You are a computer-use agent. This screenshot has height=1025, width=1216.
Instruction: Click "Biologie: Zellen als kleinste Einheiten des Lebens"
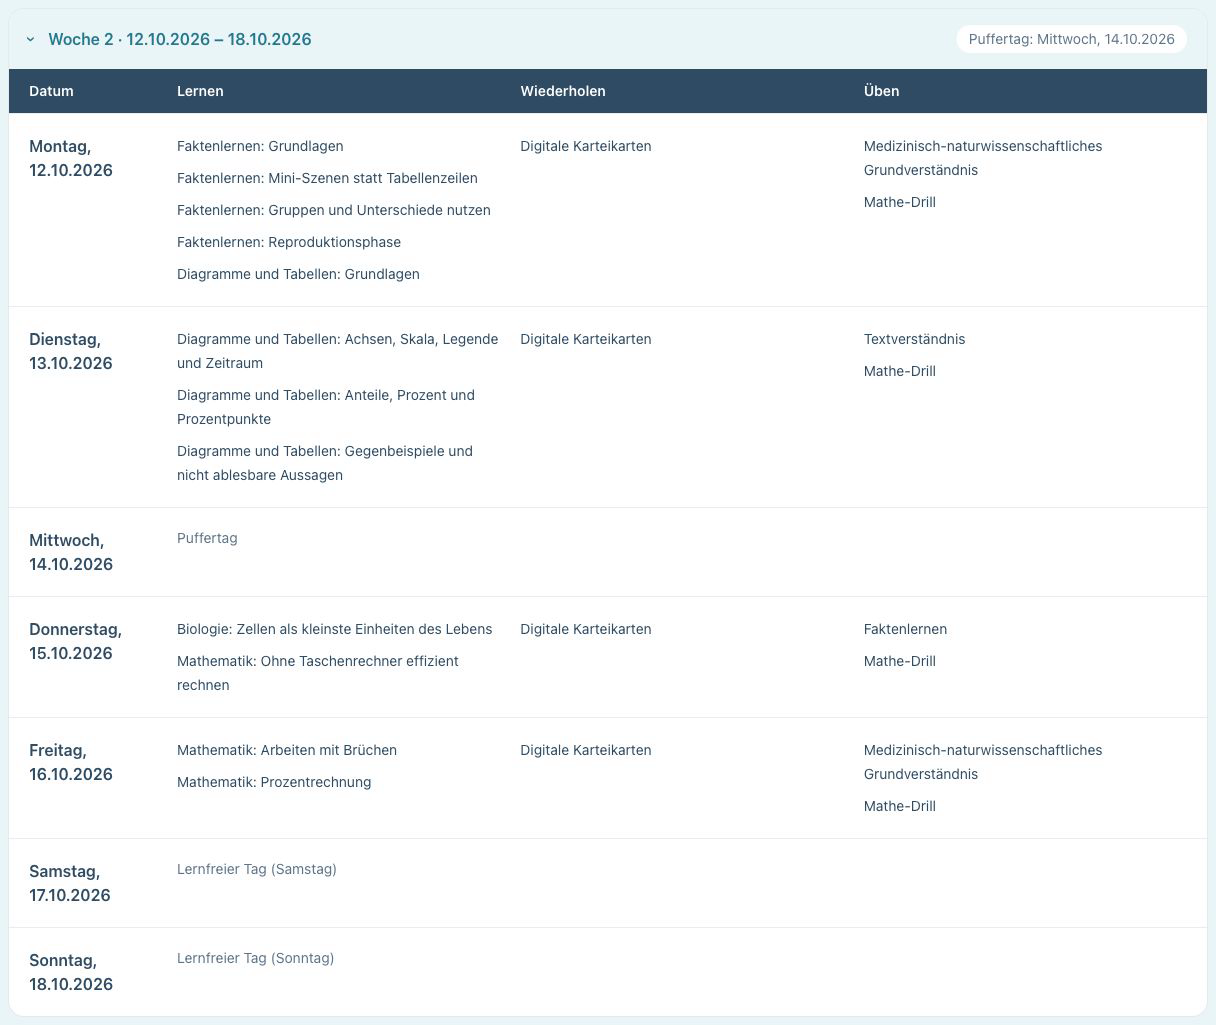(335, 629)
